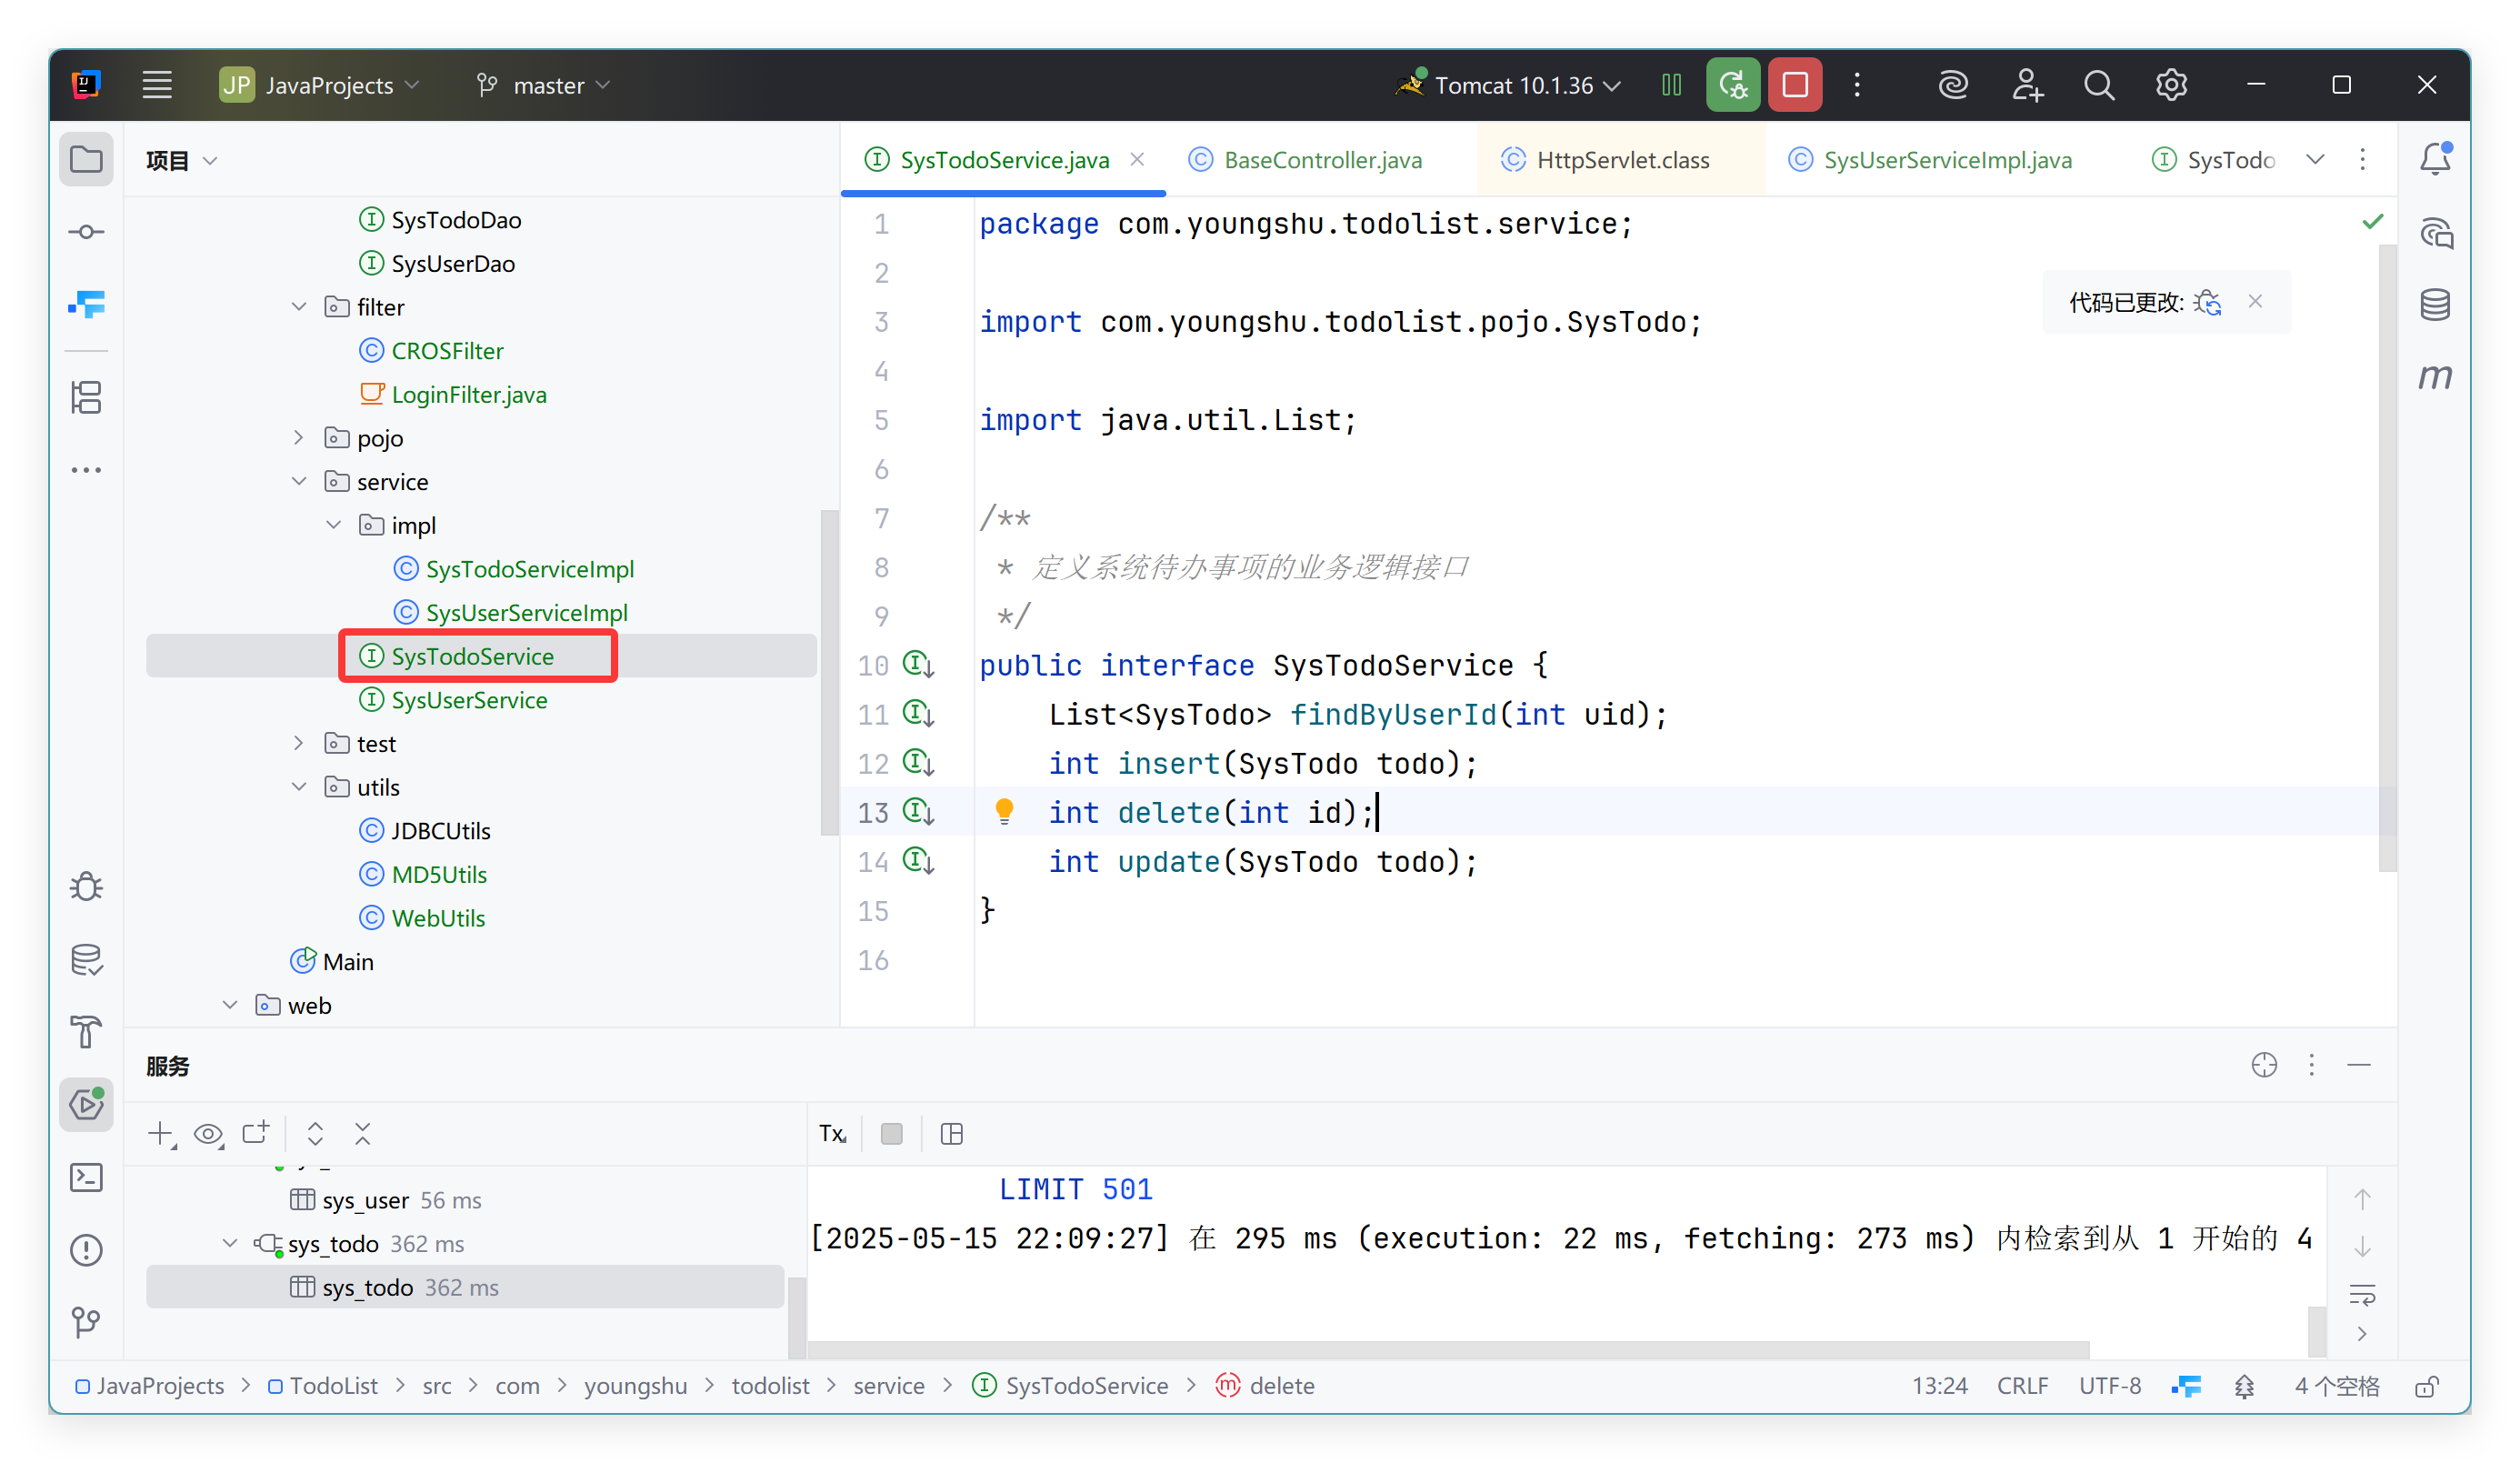
Task: Click the lightbulb intention on line 13
Action: 1004,811
